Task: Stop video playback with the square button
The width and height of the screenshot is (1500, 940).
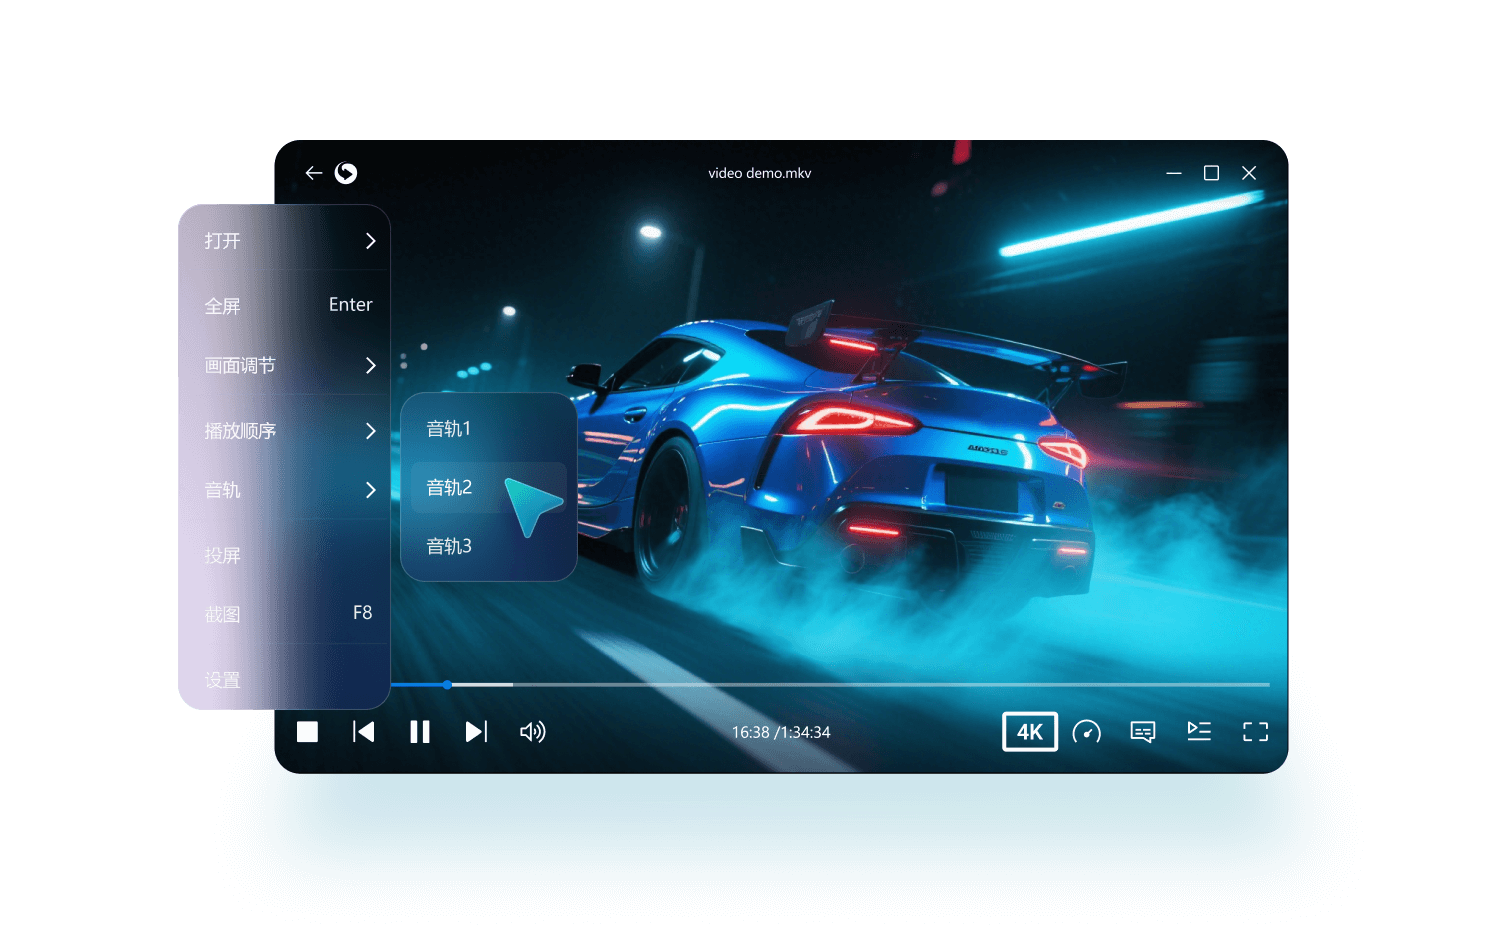Action: point(308,732)
